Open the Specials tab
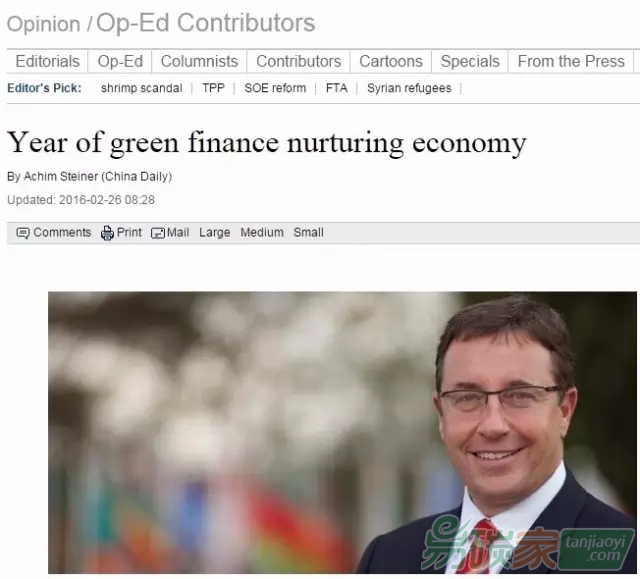This screenshot has width=640, height=579. pos(470,61)
